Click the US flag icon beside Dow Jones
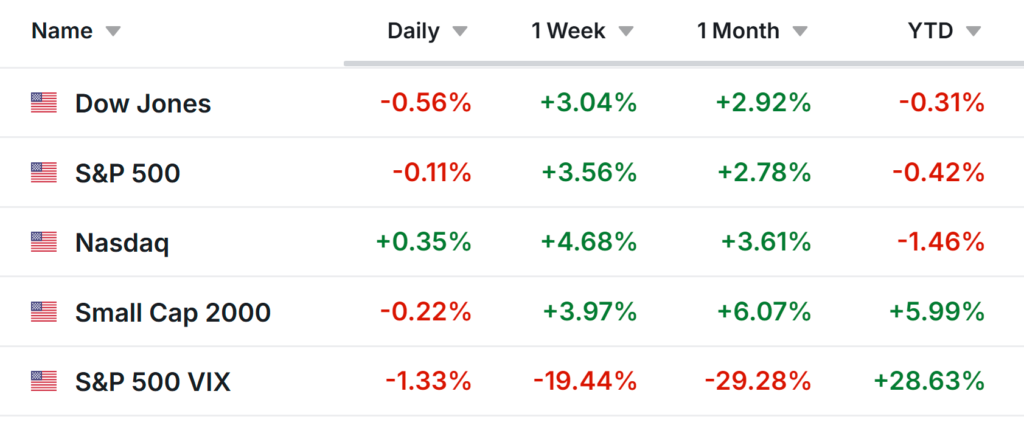This screenshot has height=425, width=1024. point(43,103)
